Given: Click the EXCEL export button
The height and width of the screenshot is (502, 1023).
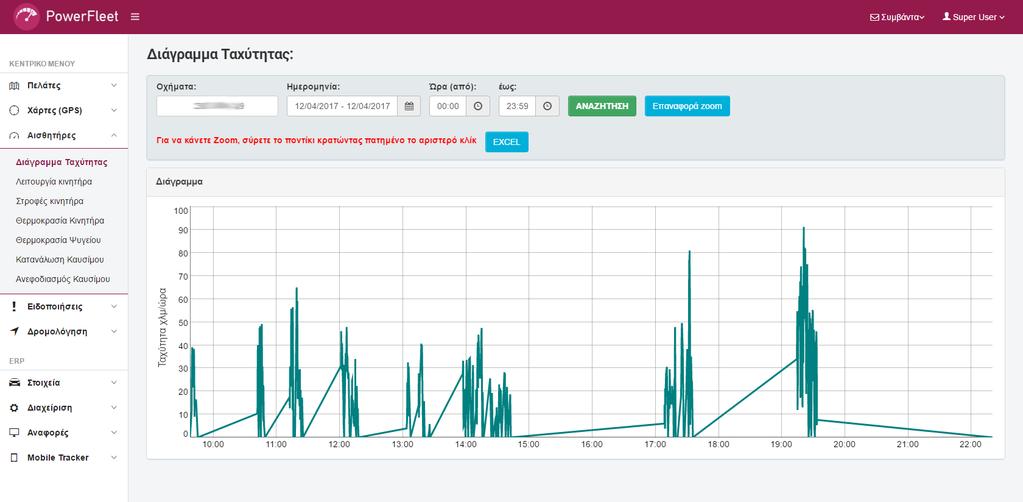Looking at the screenshot, I should 506,142.
